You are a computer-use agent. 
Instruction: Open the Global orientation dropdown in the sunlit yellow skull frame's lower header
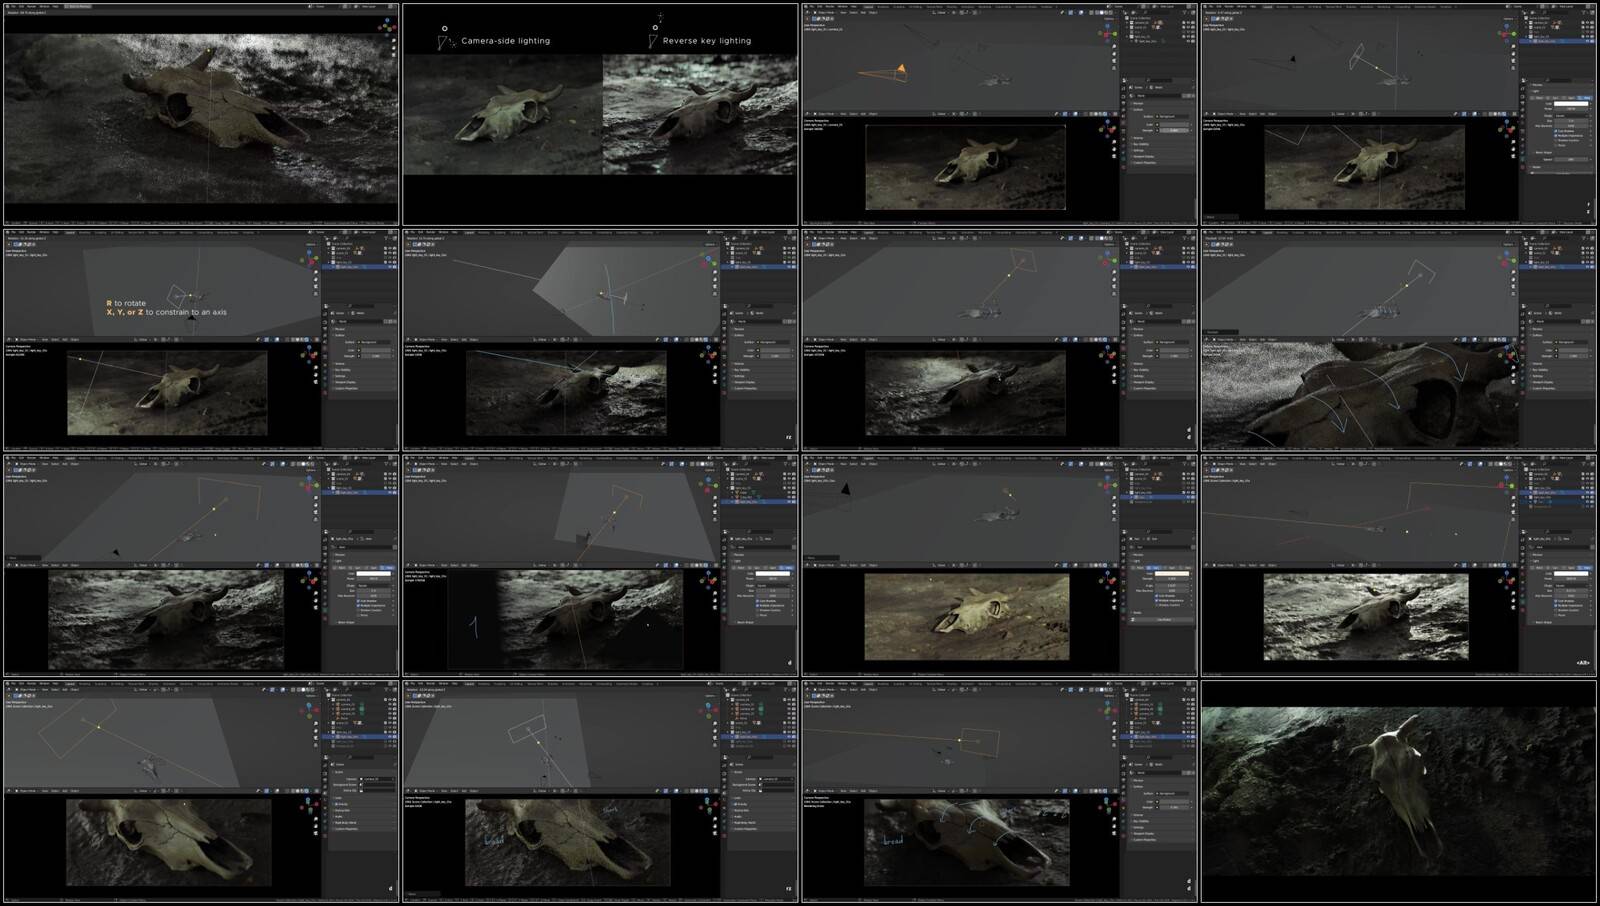(943, 565)
